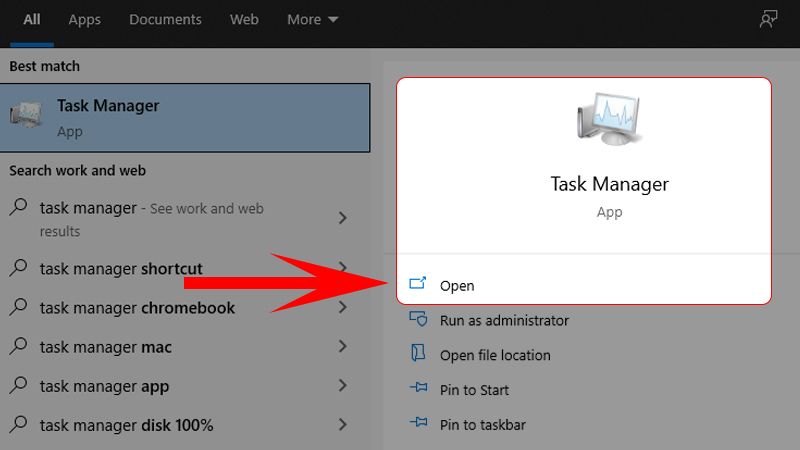This screenshot has width=800, height=450.
Task: Click the Pin to Start pin icon
Action: (x=418, y=390)
